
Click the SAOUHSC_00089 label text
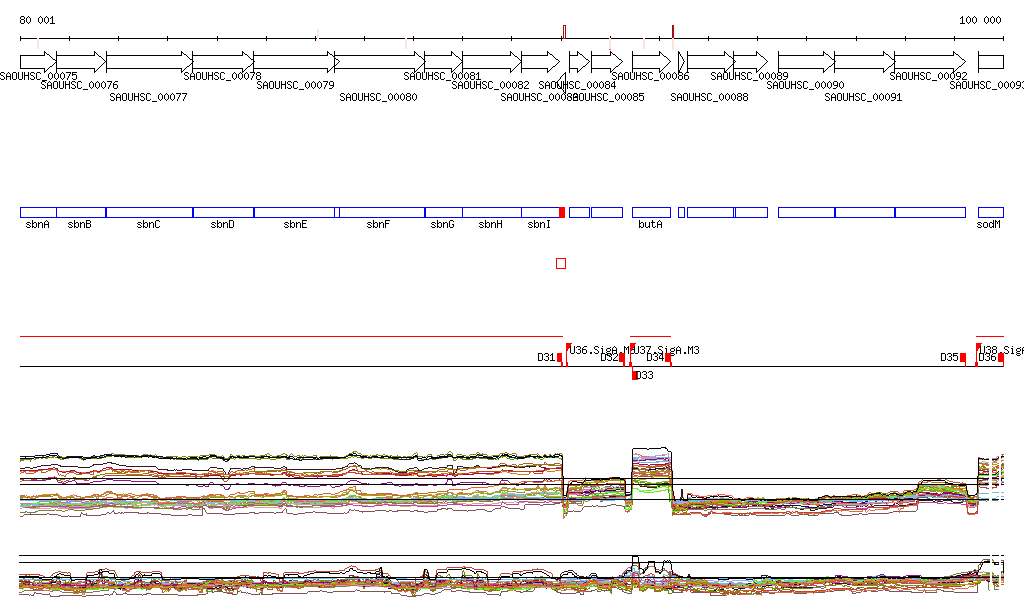[x=749, y=76]
